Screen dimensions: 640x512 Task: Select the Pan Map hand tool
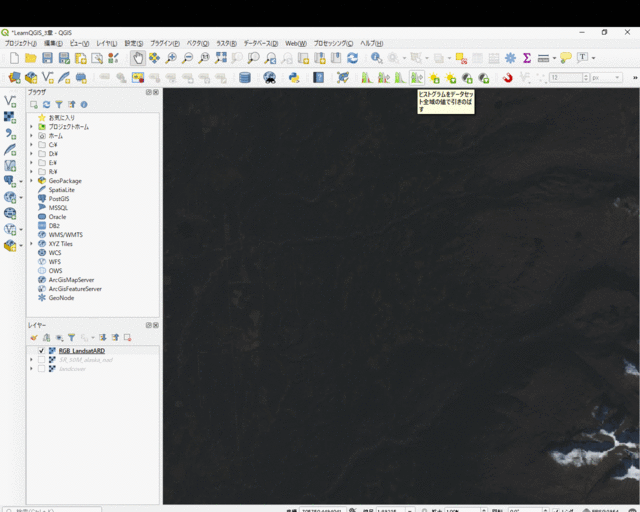click(138, 59)
